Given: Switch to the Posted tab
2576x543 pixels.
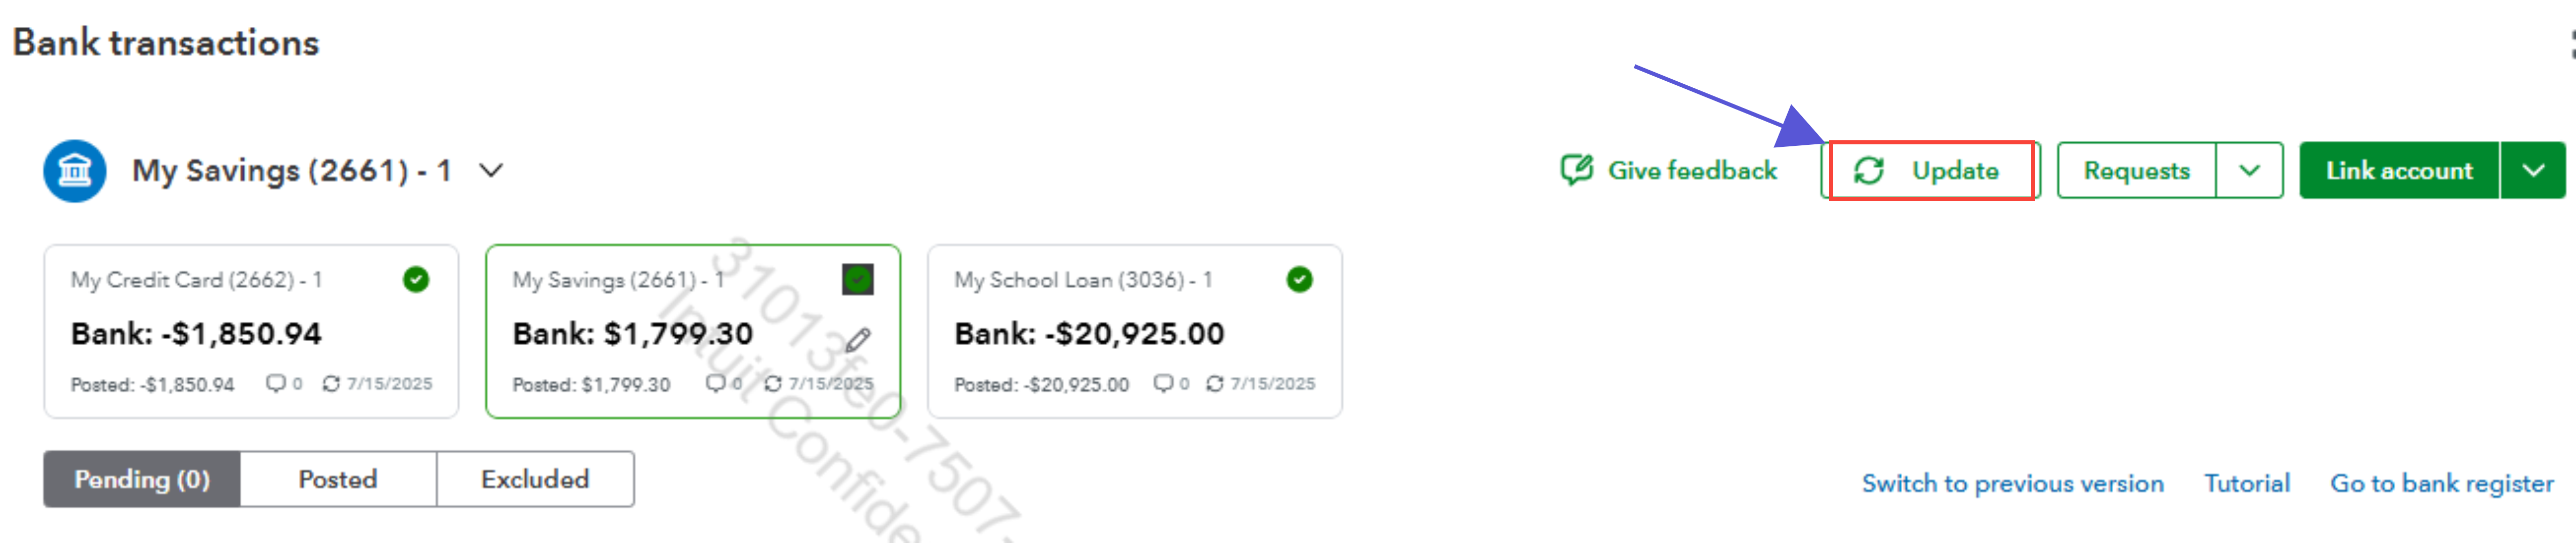Looking at the screenshot, I should click(338, 479).
